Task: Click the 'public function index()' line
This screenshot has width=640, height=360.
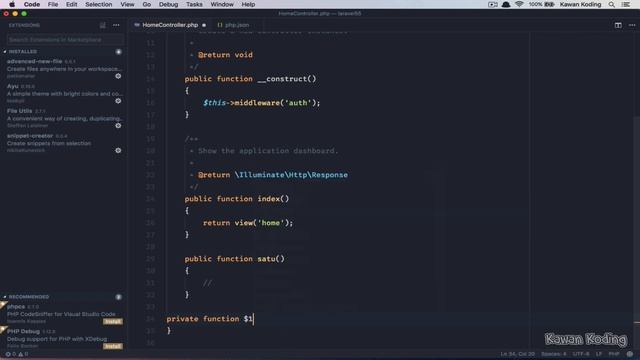Action: pos(237,199)
